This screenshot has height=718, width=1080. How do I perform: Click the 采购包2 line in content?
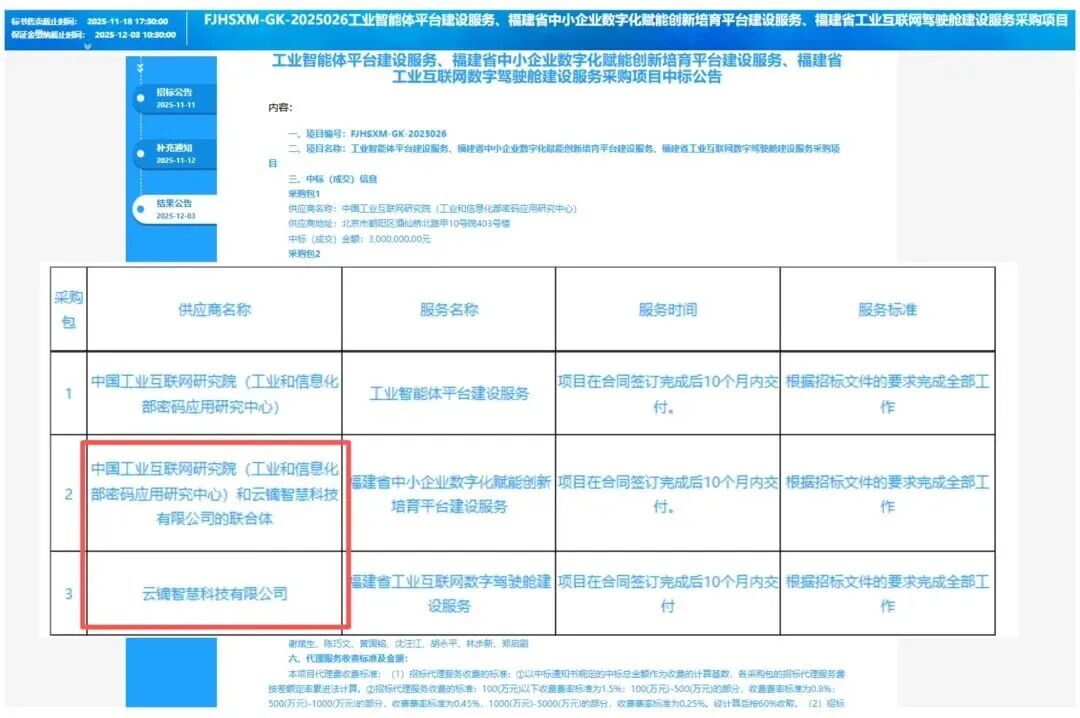click(304, 254)
